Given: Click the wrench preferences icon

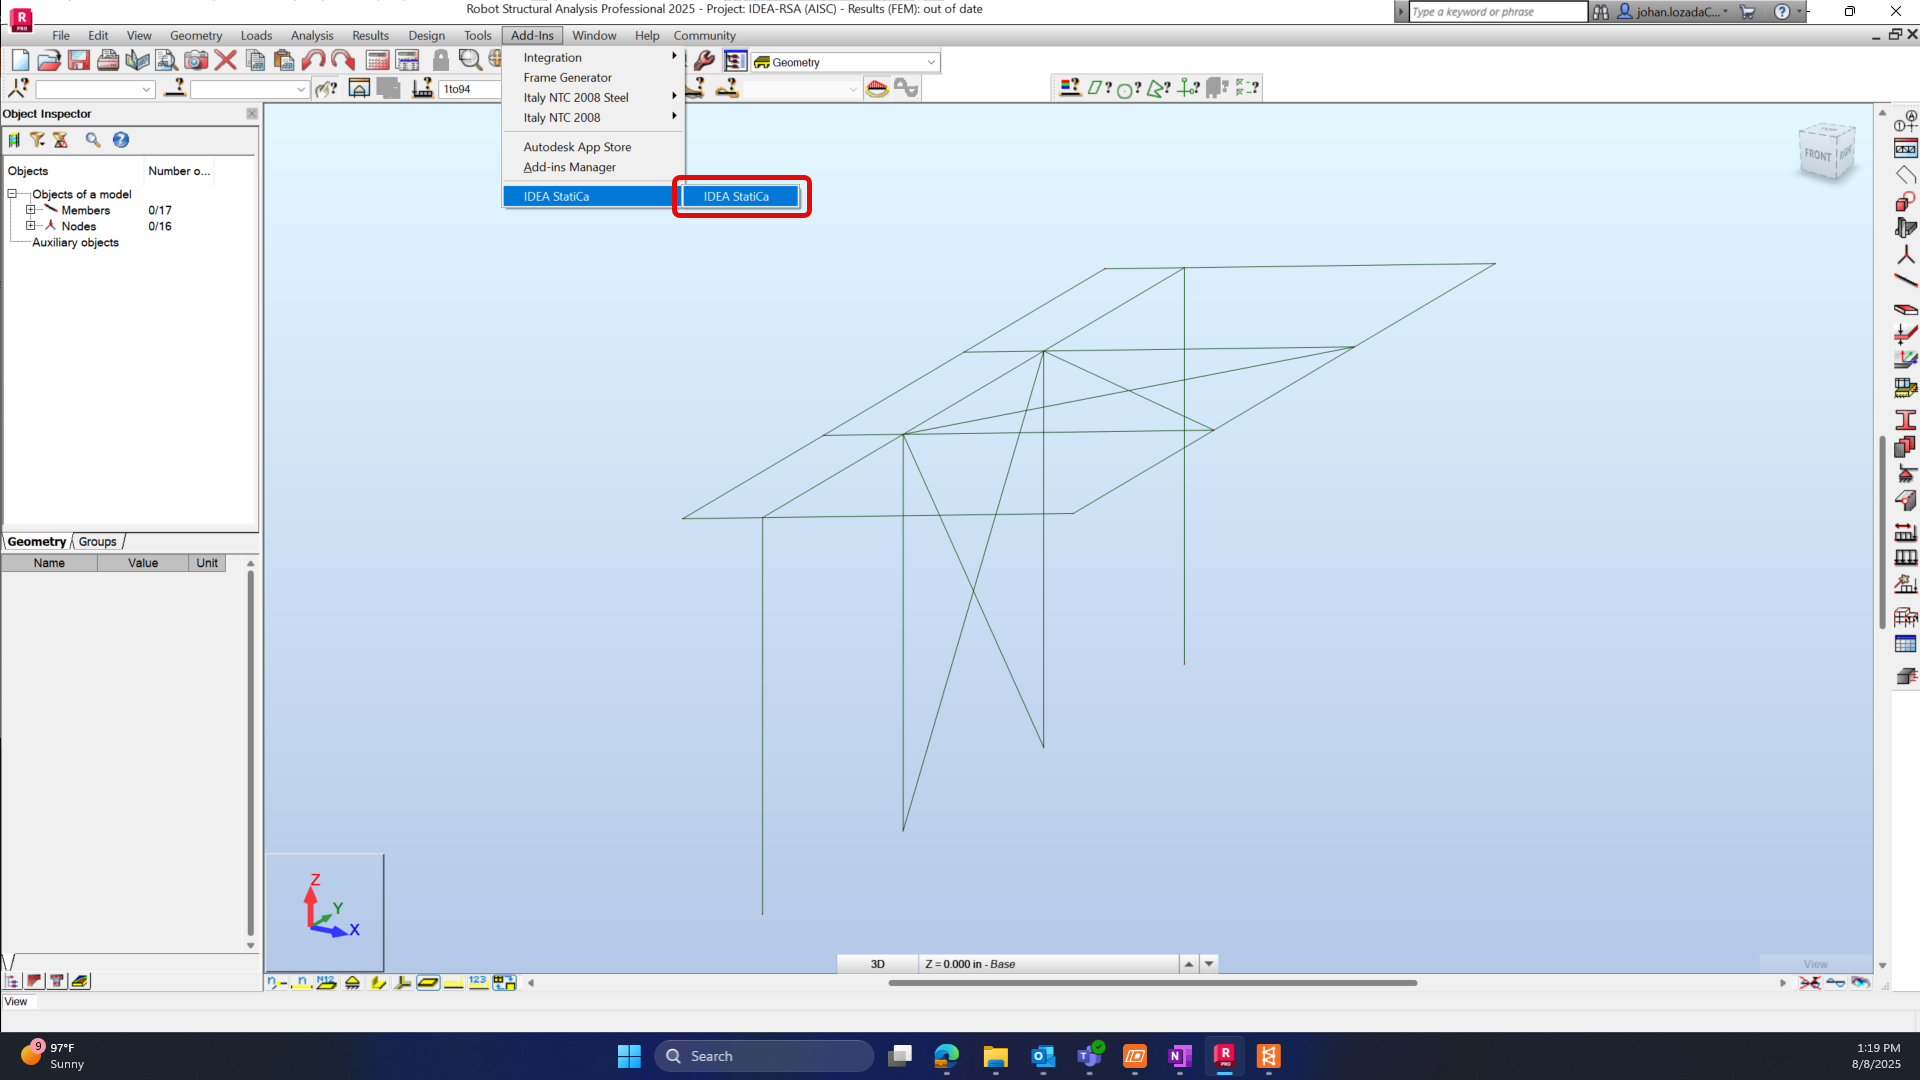Looking at the screenshot, I should tap(704, 61).
